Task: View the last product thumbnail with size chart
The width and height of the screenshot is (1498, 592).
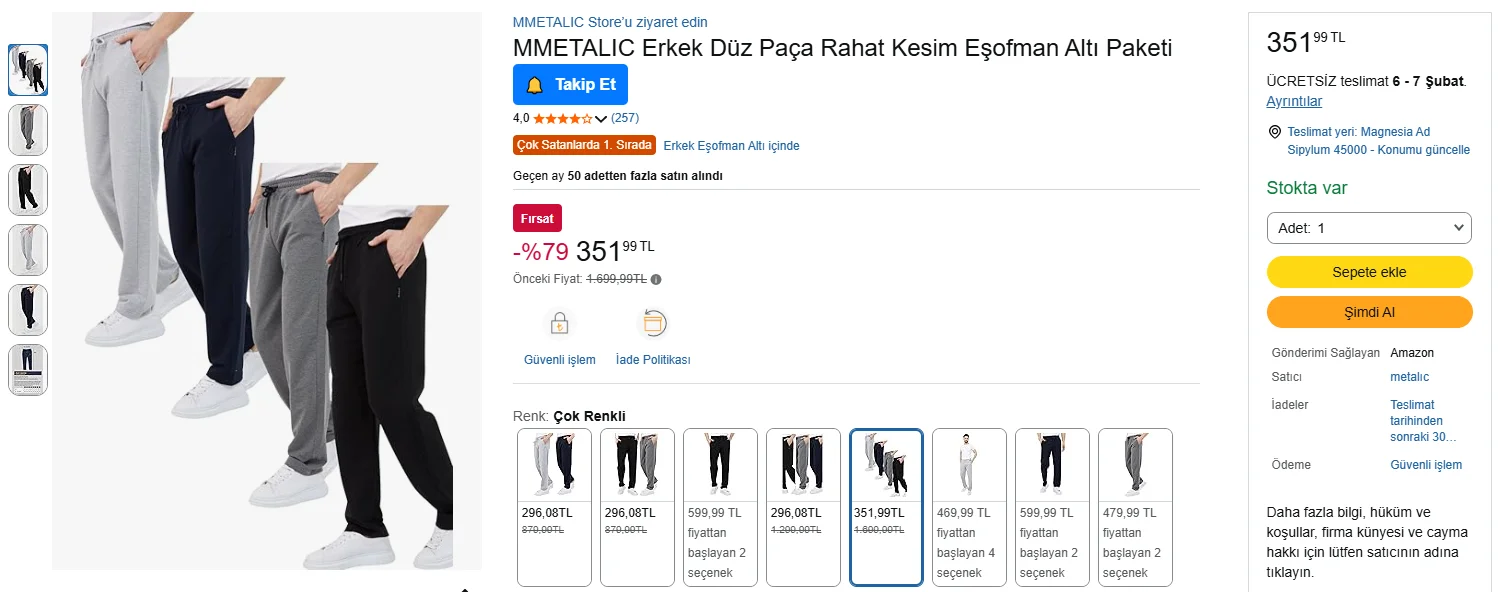Action: 28,370
